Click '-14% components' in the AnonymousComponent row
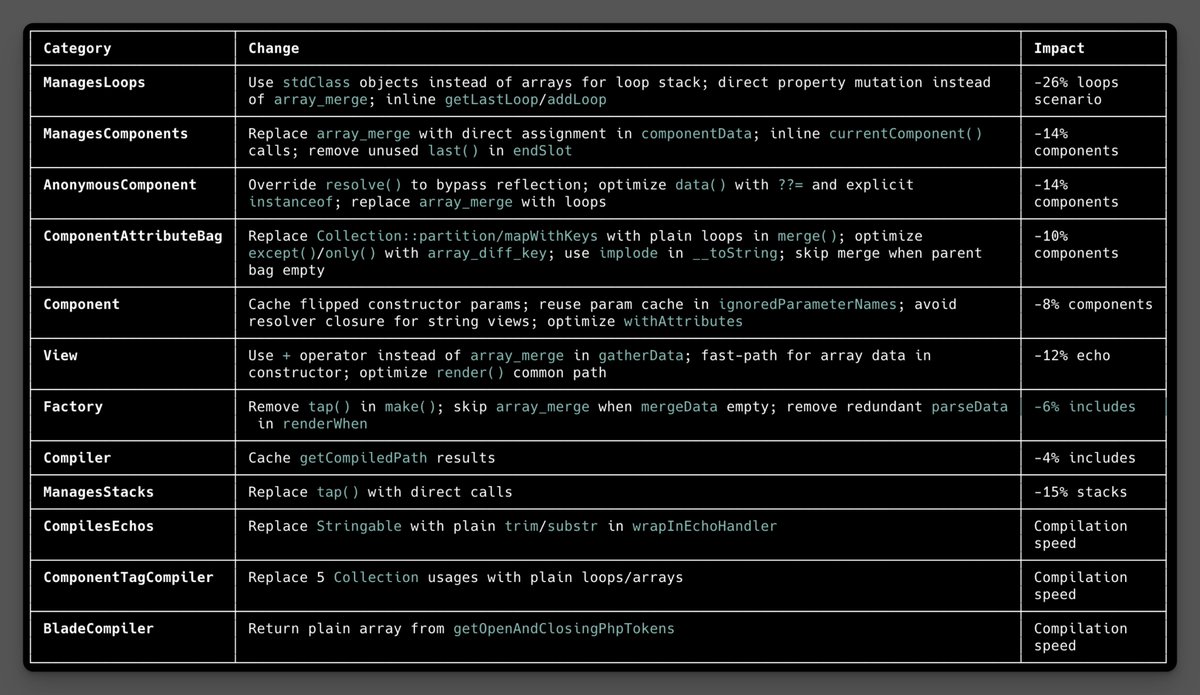Viewport: 1200px width, 695px height. [1076, 193]
